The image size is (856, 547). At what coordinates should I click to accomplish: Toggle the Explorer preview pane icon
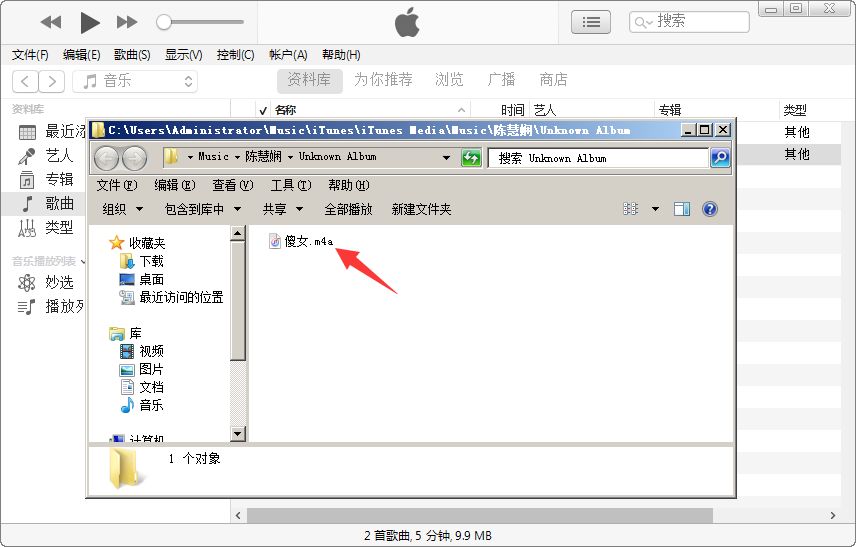tap(682, 209)
